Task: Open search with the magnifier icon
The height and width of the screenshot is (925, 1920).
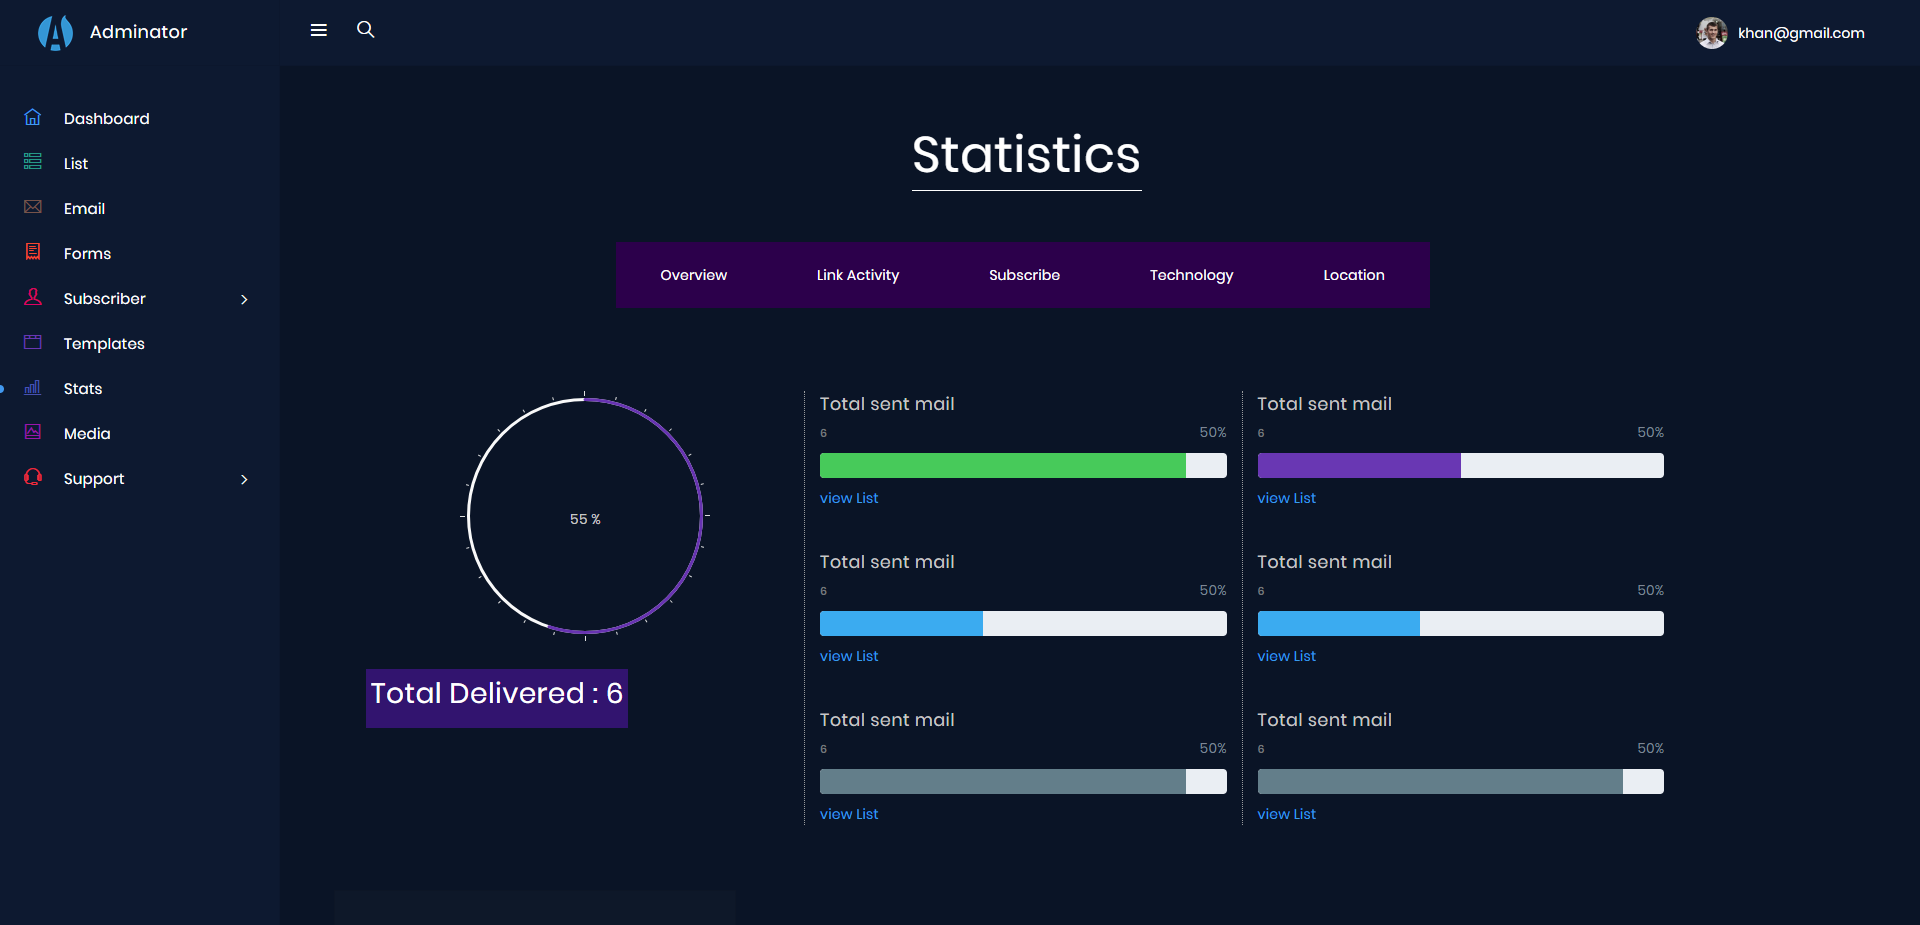Action: [366, 30]
